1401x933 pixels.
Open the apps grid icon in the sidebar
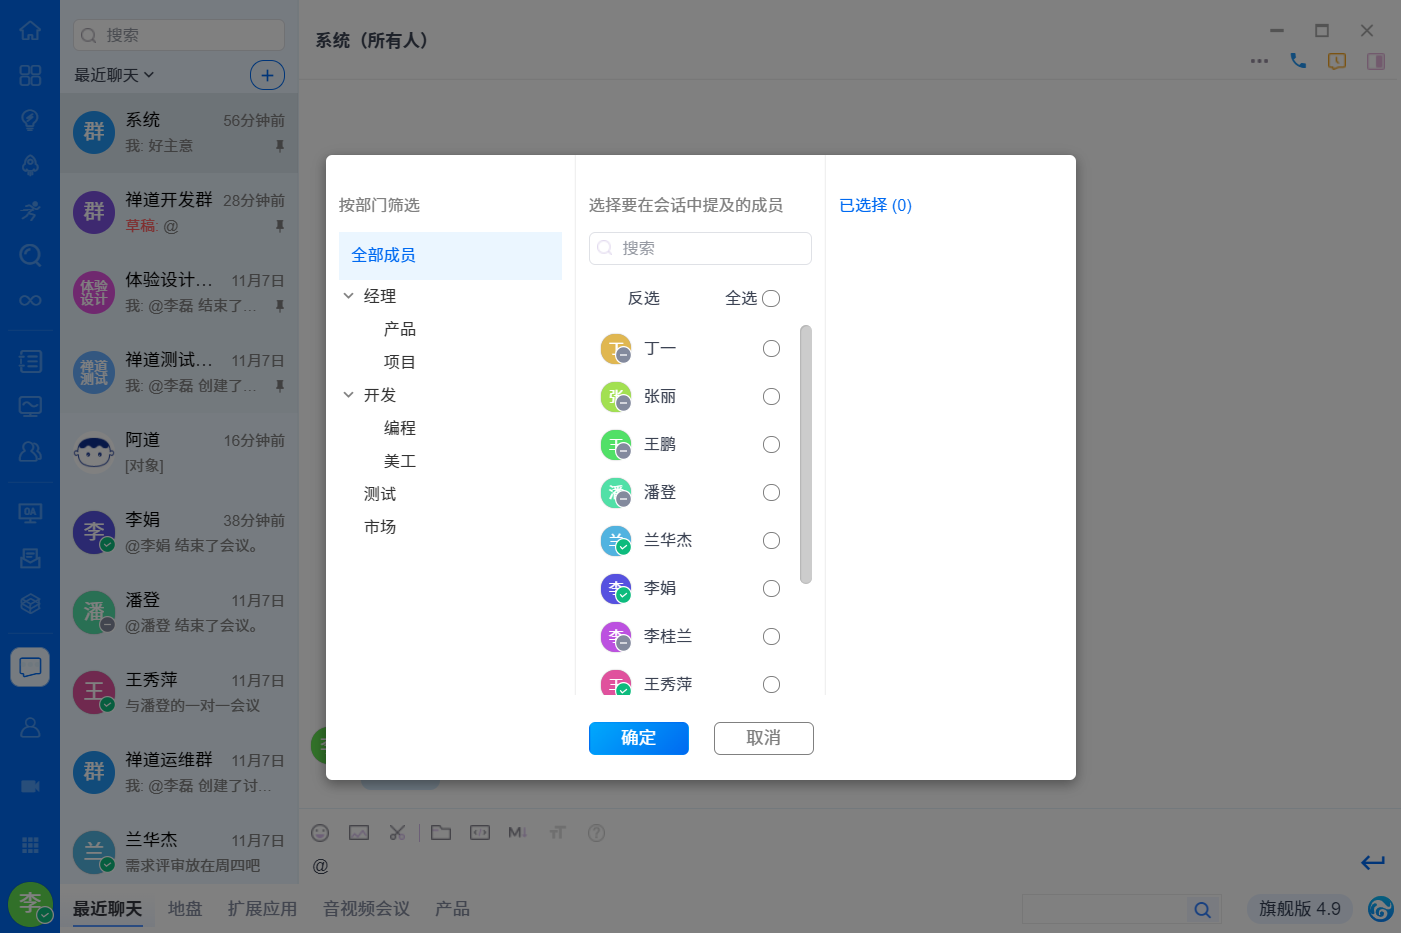30,845
